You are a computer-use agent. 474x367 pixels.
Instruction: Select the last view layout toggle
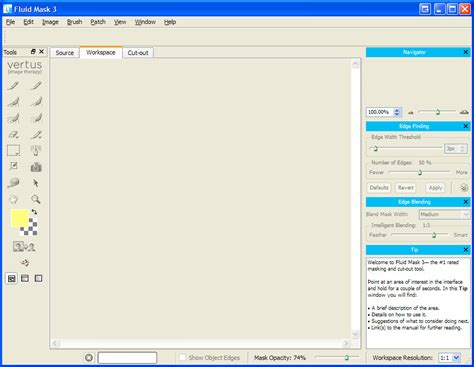point(38,278)
